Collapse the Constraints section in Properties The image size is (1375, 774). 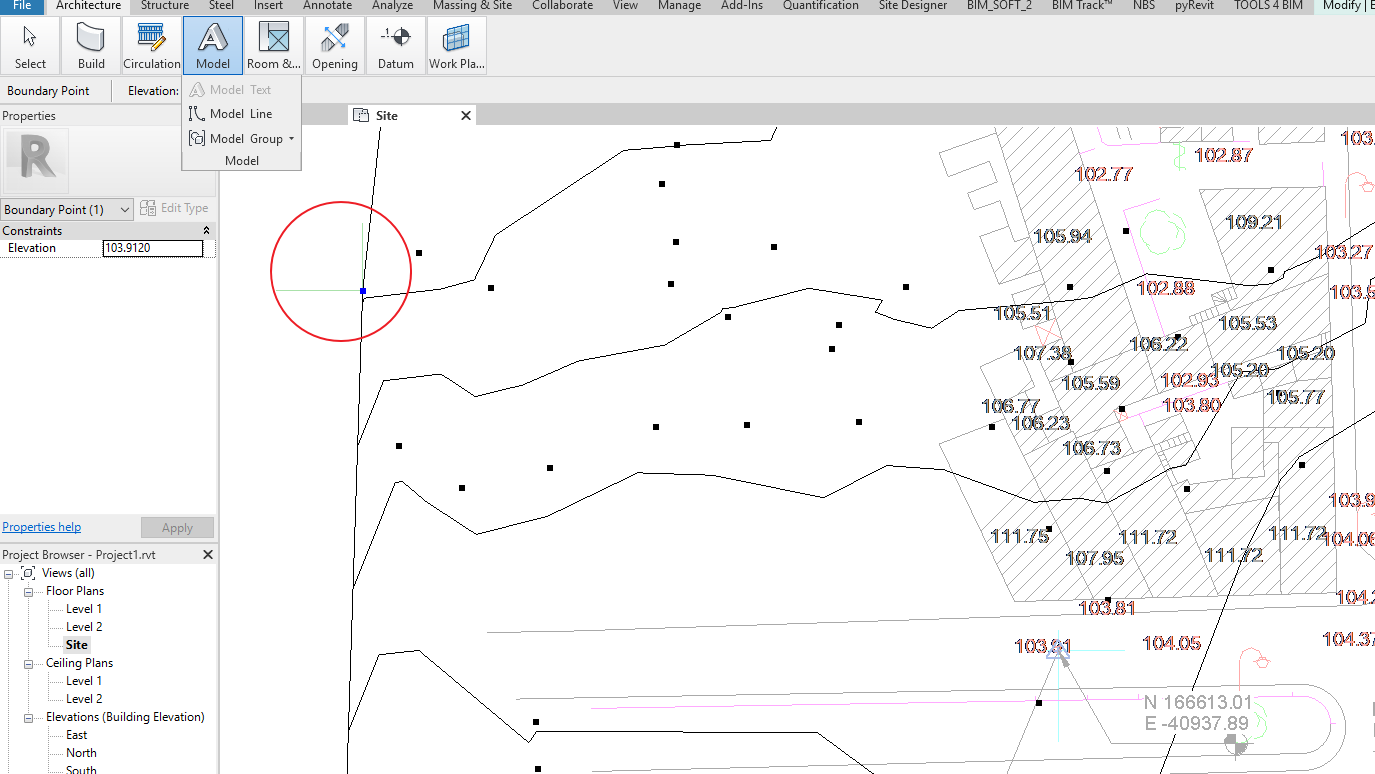207,230
